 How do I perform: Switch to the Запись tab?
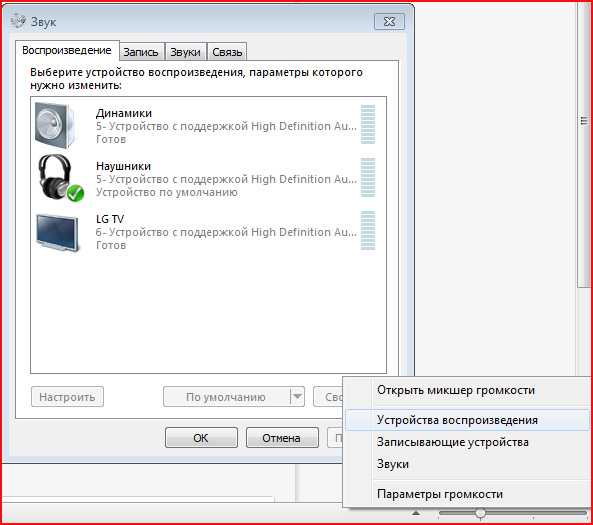coord(141,52)
